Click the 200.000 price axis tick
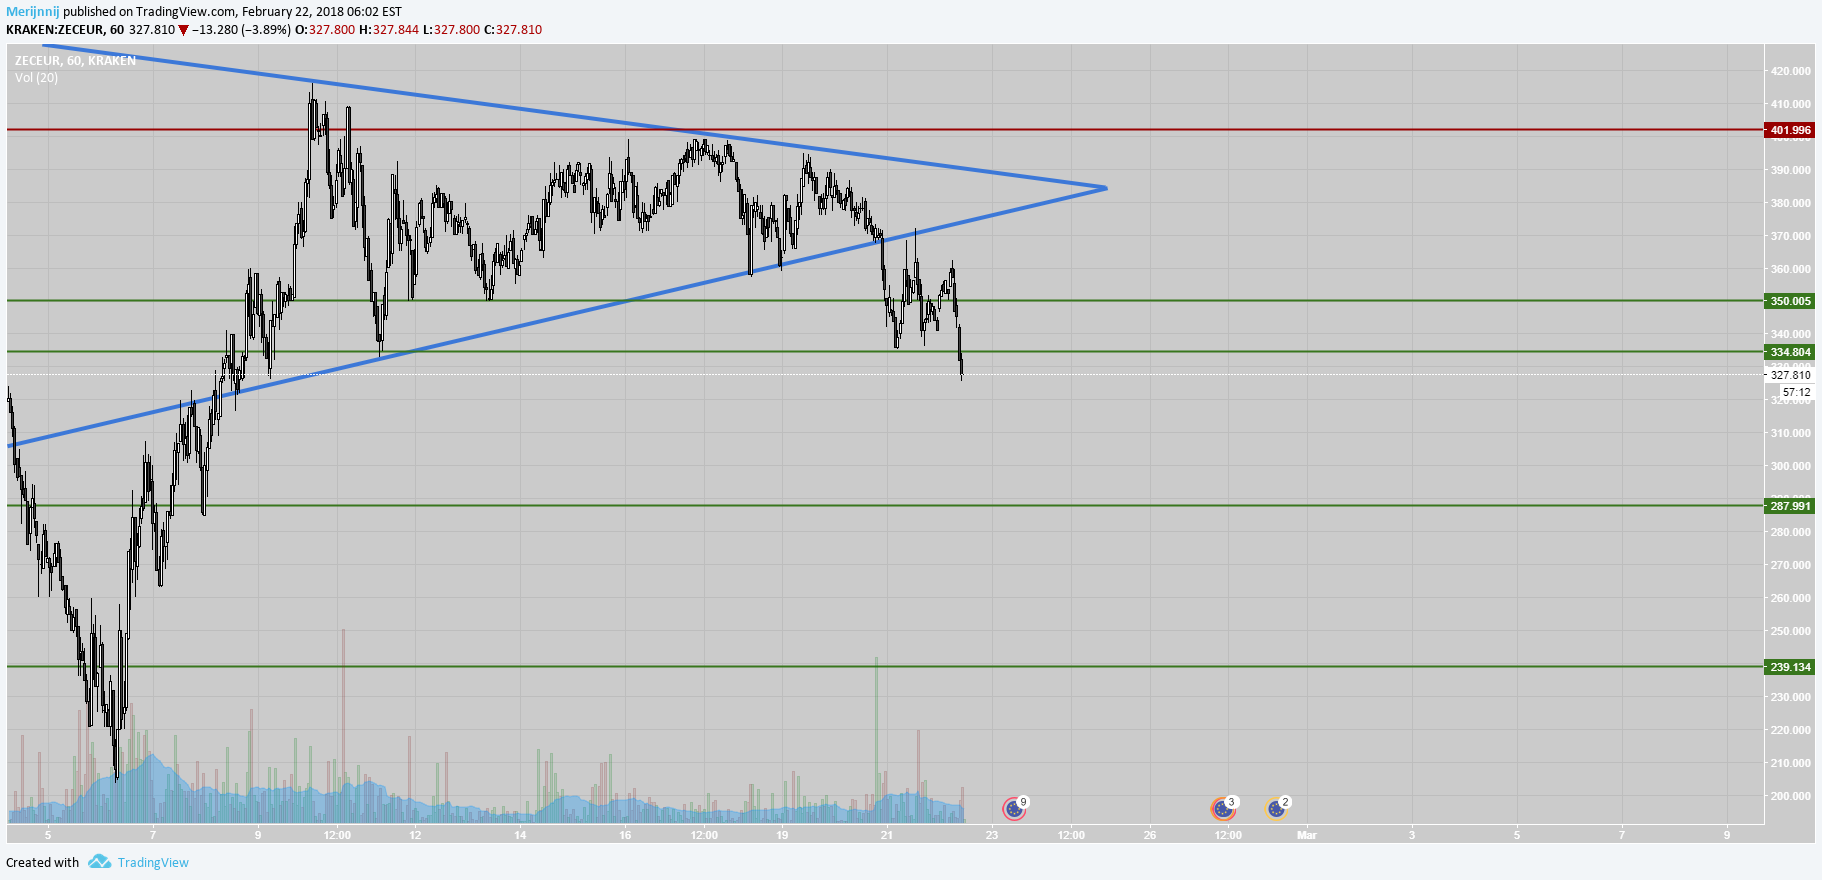 point(1790,796)
